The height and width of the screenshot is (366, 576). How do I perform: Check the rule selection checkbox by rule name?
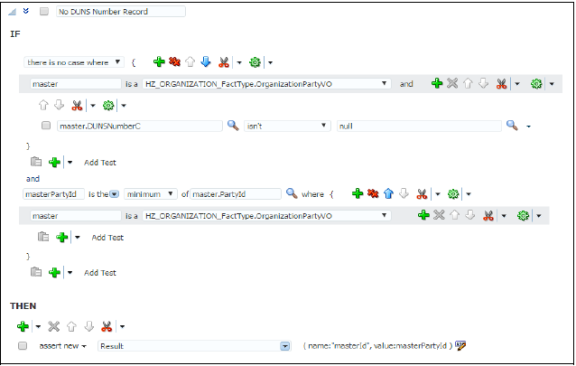coord(44,11)
